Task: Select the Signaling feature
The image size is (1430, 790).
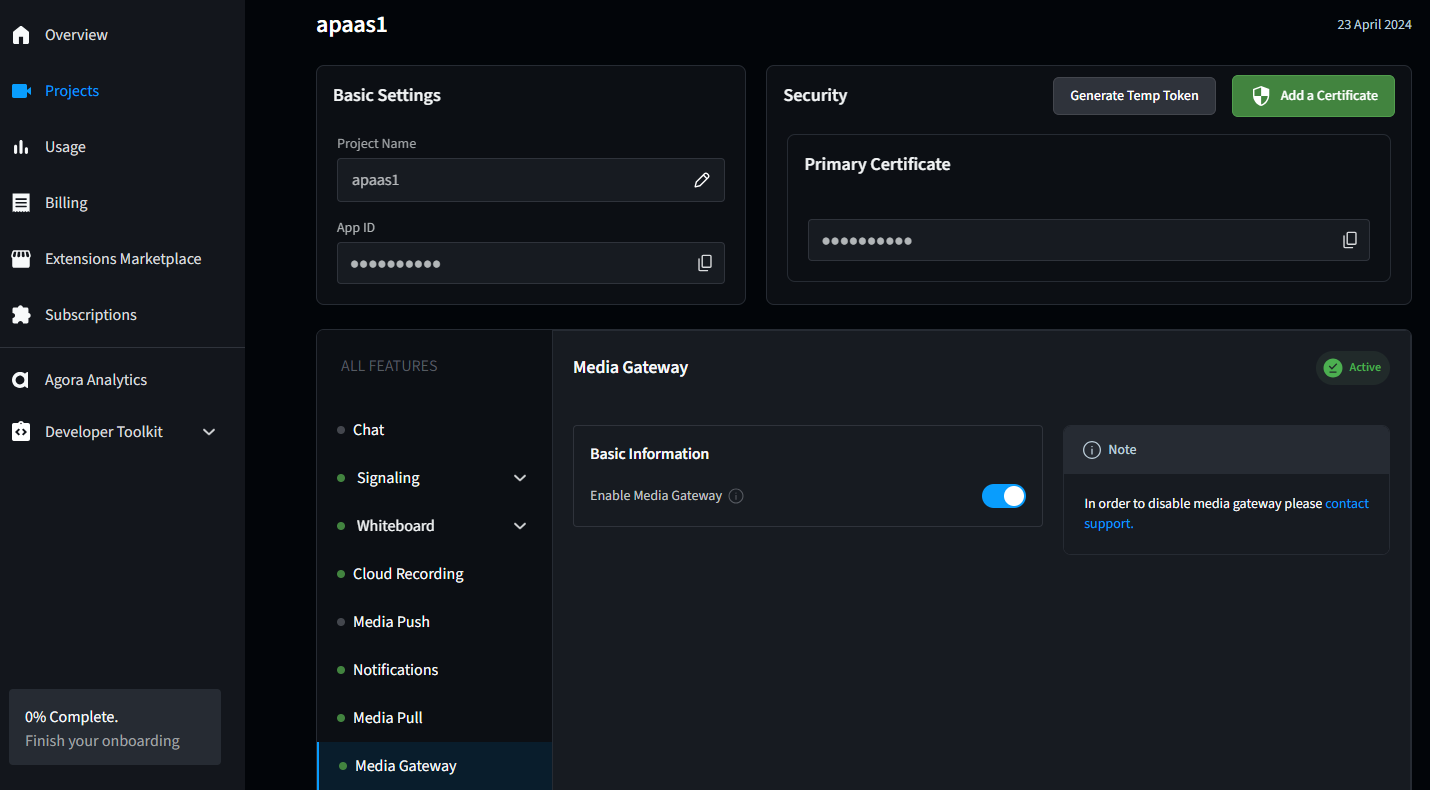Action: coord(388,478)
